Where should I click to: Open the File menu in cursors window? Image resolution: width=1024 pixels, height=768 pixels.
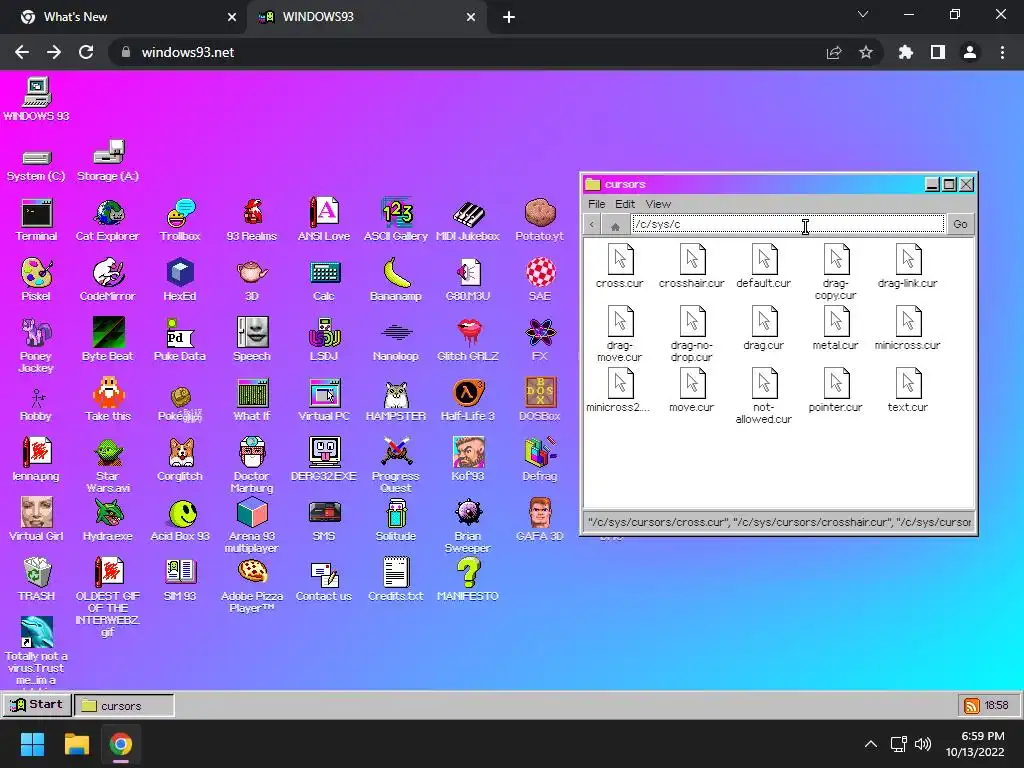[x=596, y=204]
